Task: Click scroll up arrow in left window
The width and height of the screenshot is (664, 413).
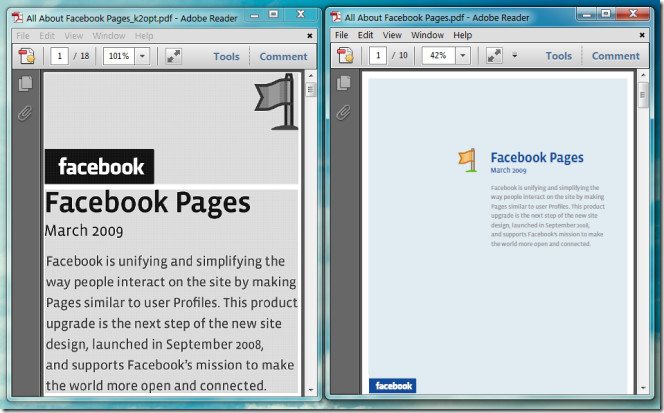Action: pyautogui.click(x=311, y=76)
